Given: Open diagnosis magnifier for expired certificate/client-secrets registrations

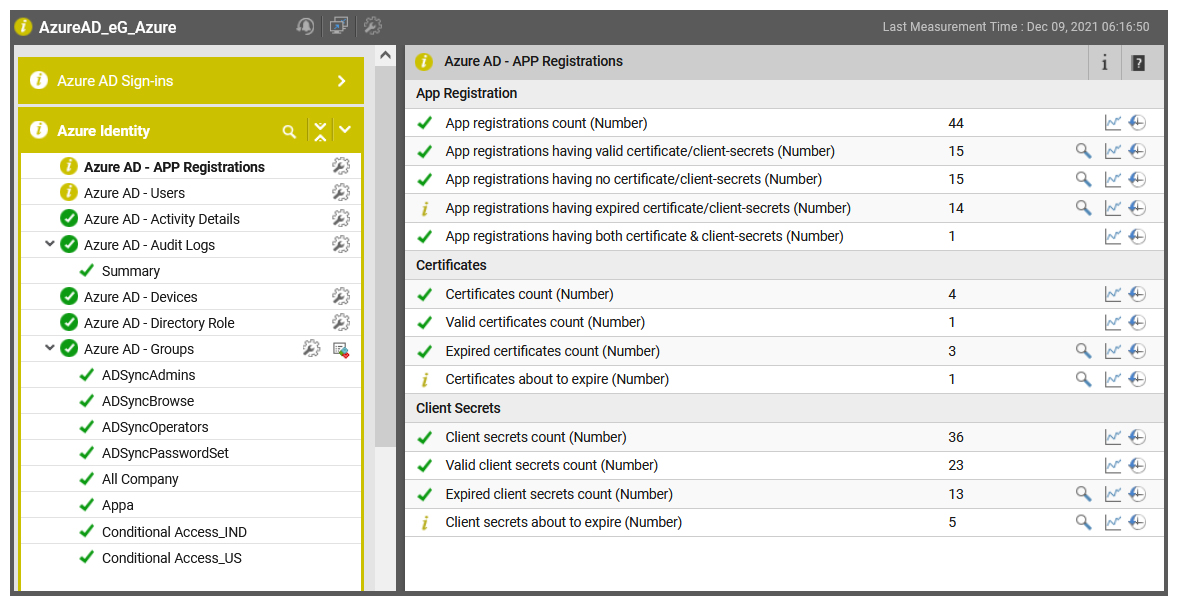Looking at the screenshot, I should tap(1083, 208).
